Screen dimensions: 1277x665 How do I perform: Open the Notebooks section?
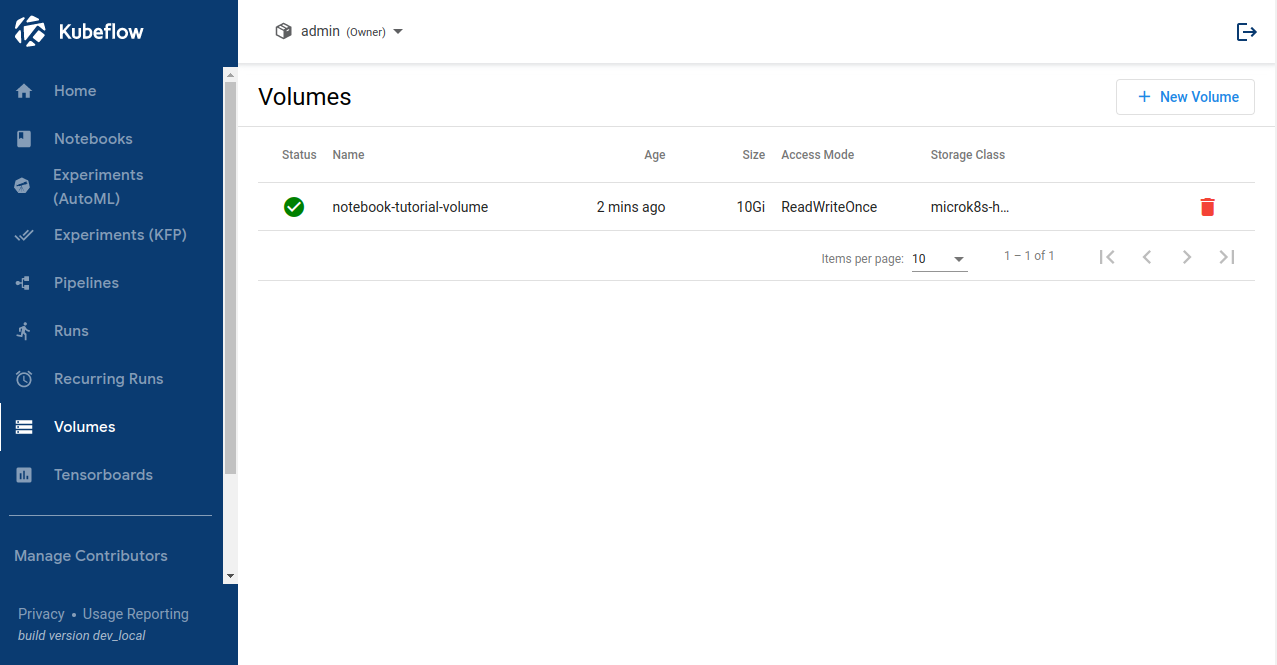(x=93, y=139)
